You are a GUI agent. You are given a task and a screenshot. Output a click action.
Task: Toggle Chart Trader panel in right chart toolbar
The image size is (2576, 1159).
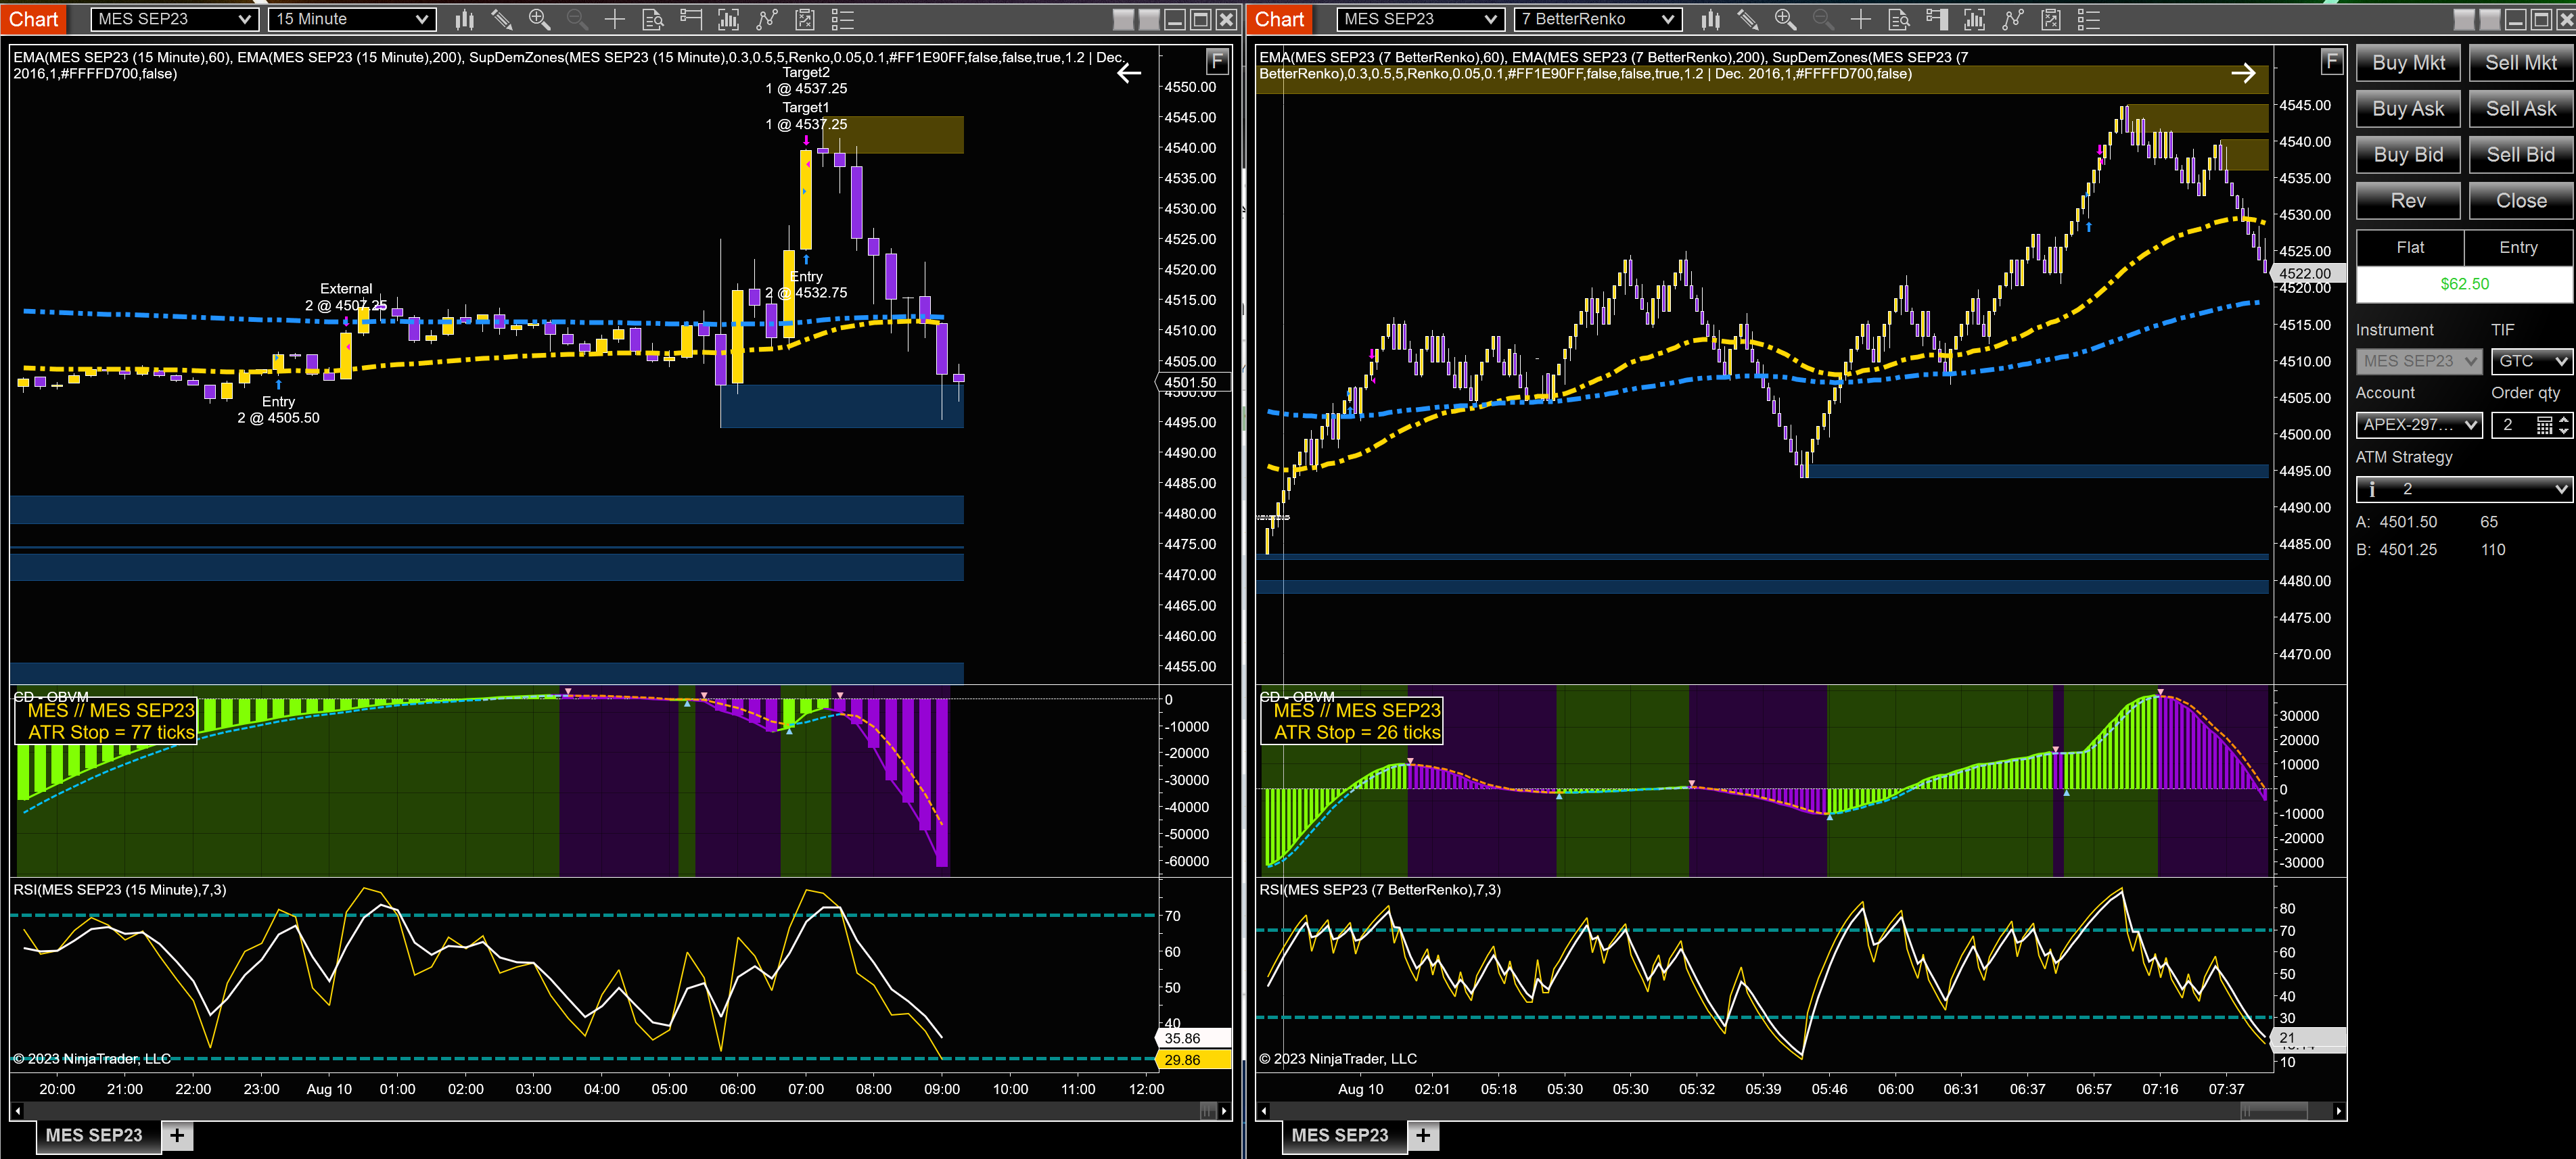coord(1936,19)
